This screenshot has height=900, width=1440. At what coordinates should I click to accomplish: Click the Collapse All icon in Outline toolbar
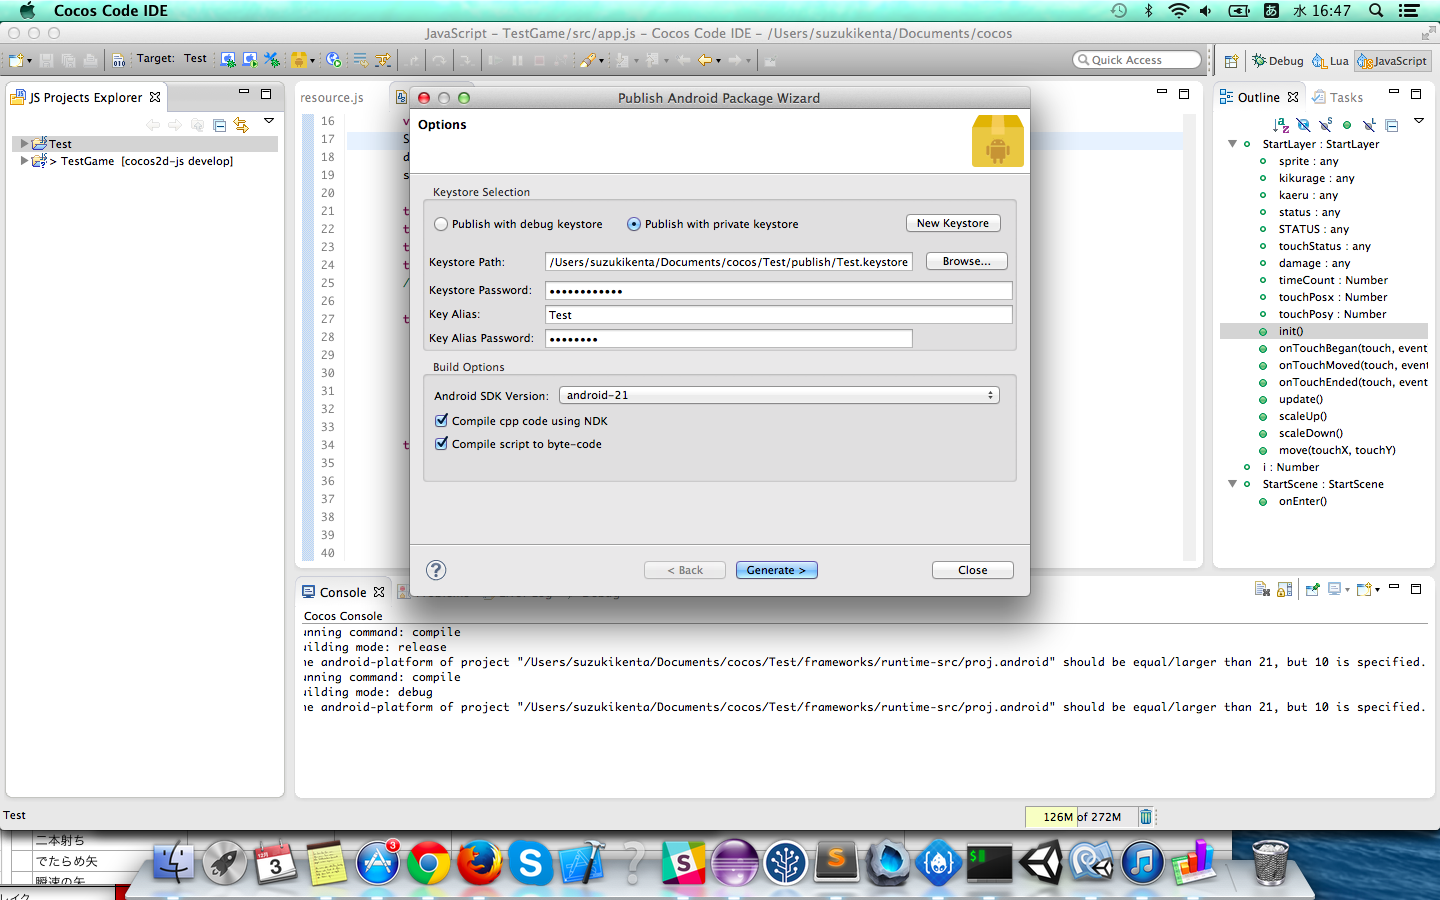pyautogui.click(x=1391, y=125)
